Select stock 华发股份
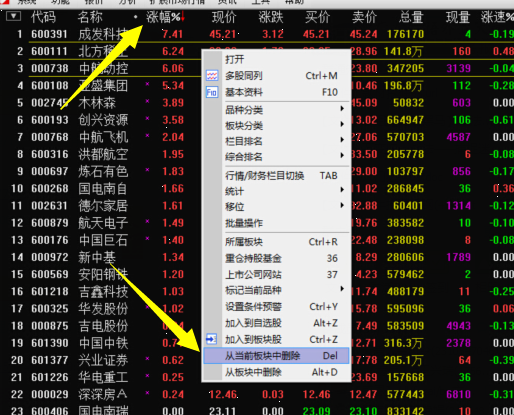The width and height of the screenshot is (514, 415). [x=103, y=309]
